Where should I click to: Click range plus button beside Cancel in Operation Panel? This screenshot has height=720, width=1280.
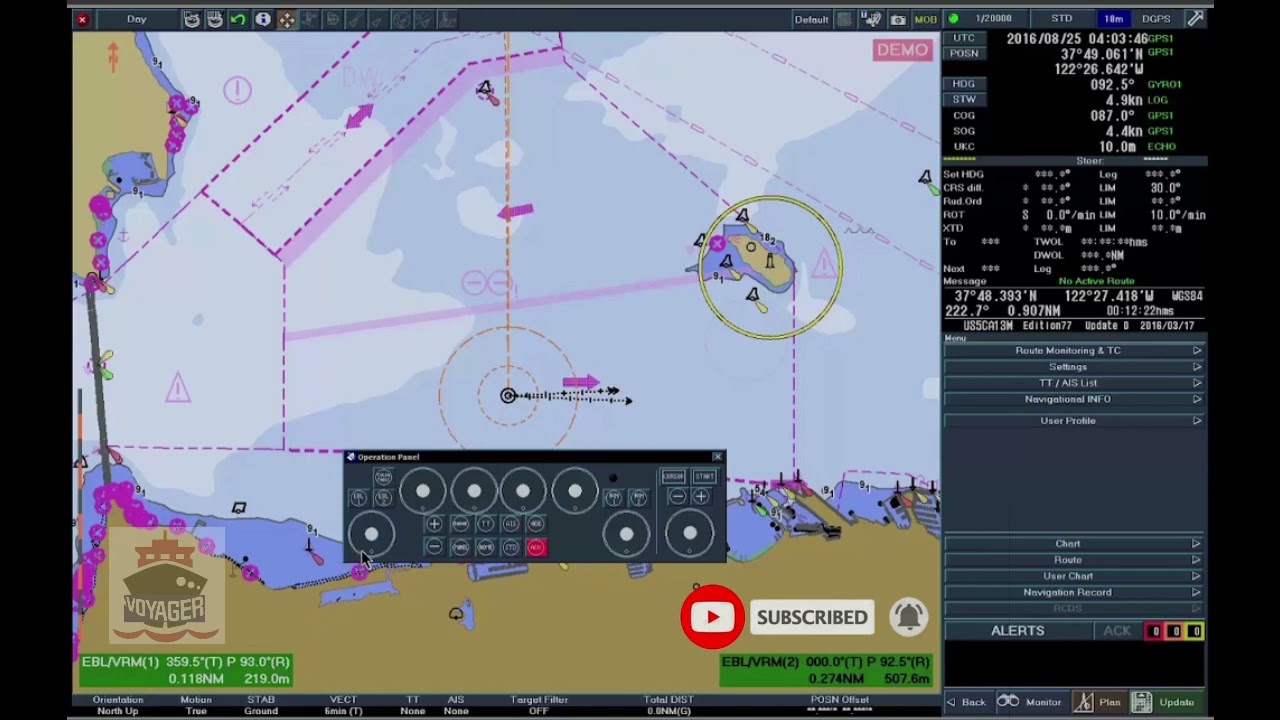(x=434, y=523)
